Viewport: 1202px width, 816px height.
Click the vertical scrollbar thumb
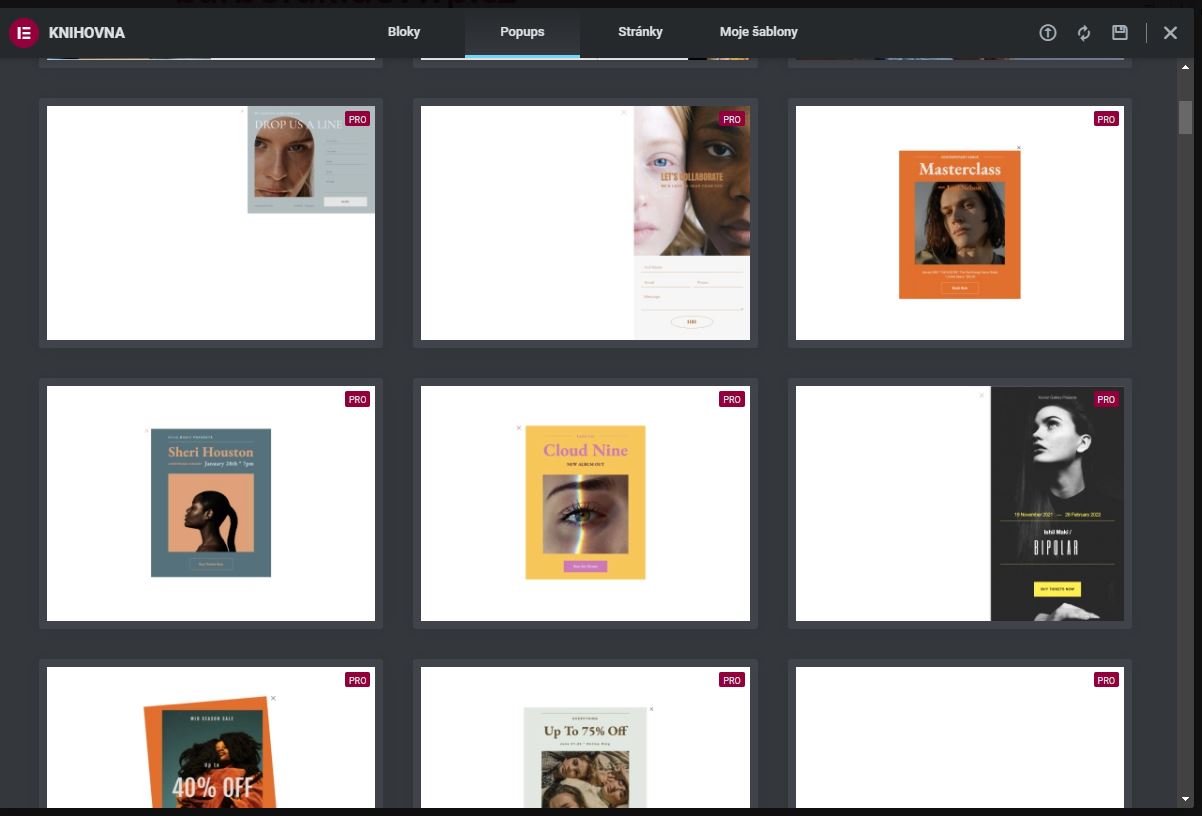(1186, 116)
